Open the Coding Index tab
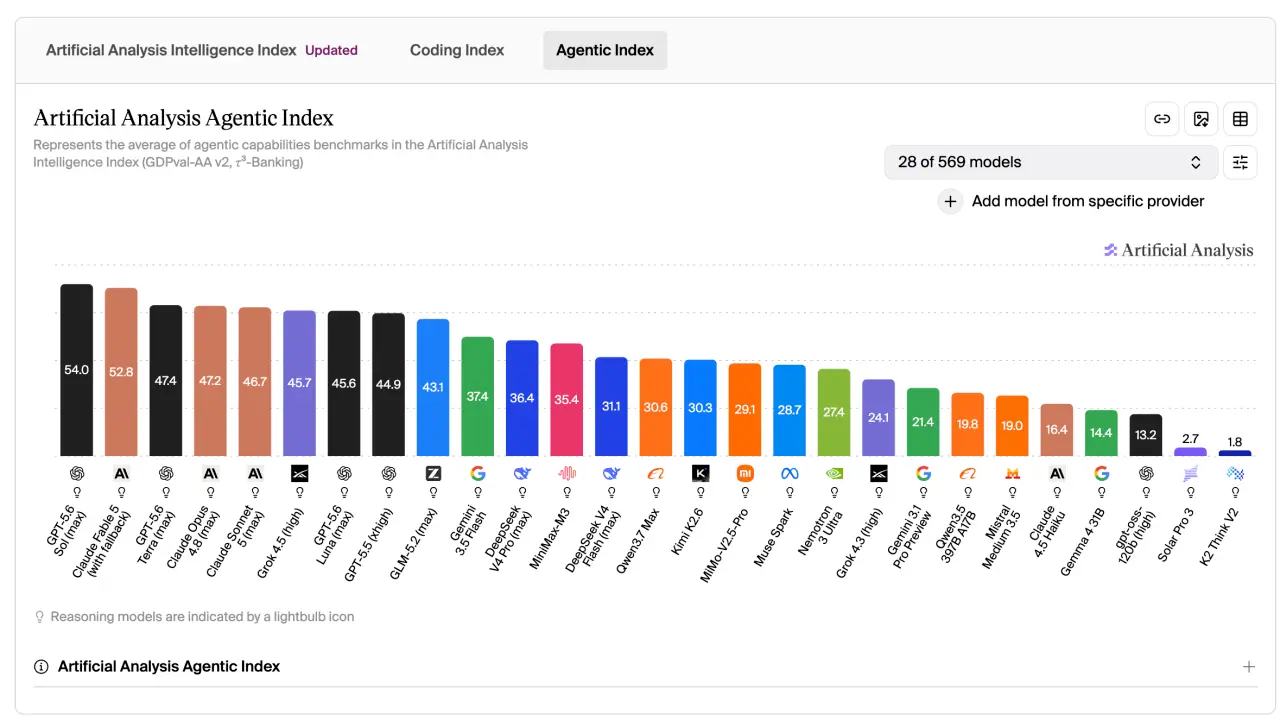Screen dimensions: 1280x721 pos(457,50)
